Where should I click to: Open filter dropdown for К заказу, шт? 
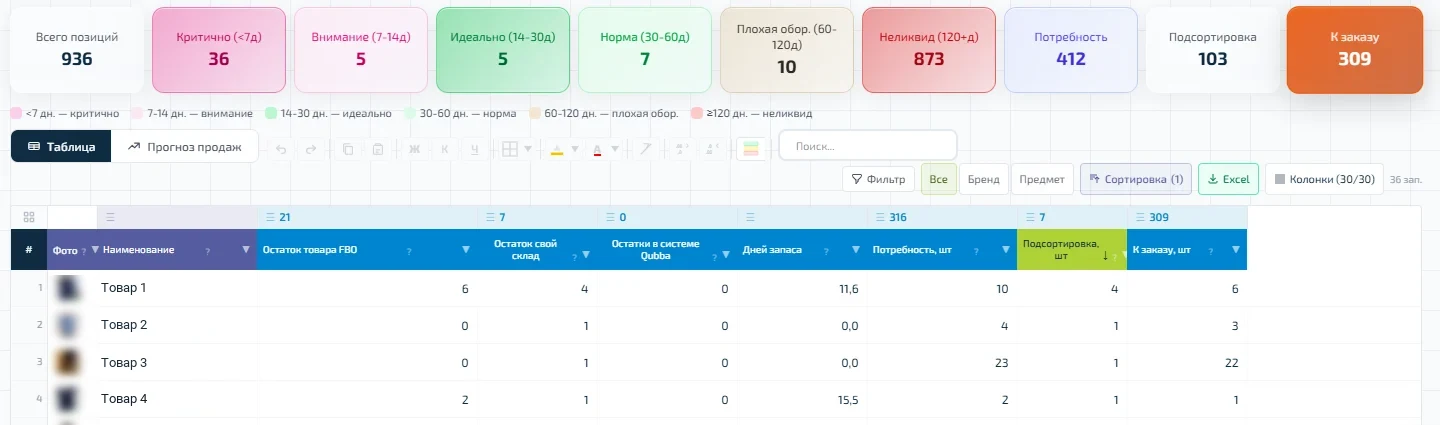pos(1236,249)
